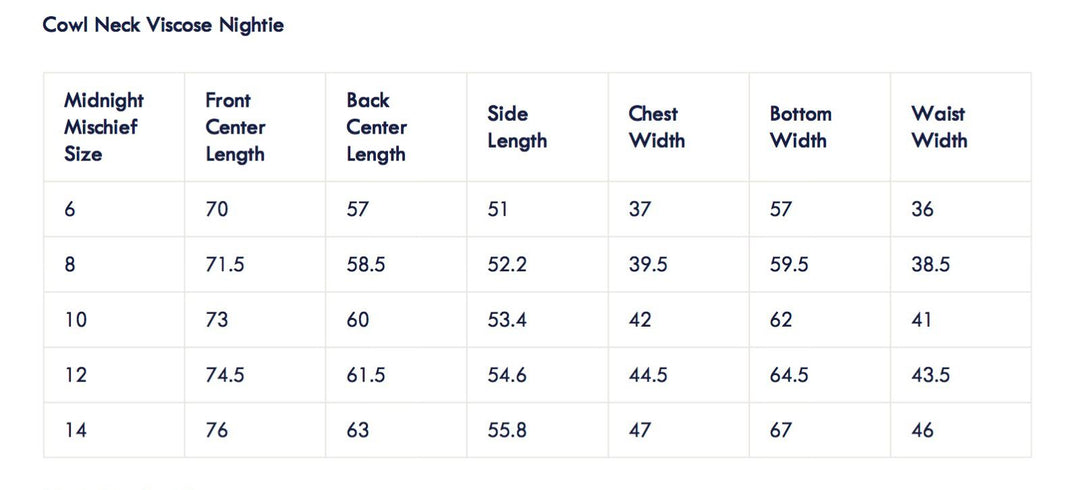Select the "Chest Width" column header
1080x490 pixels.
pyautogui.click(x=657, y=127)
